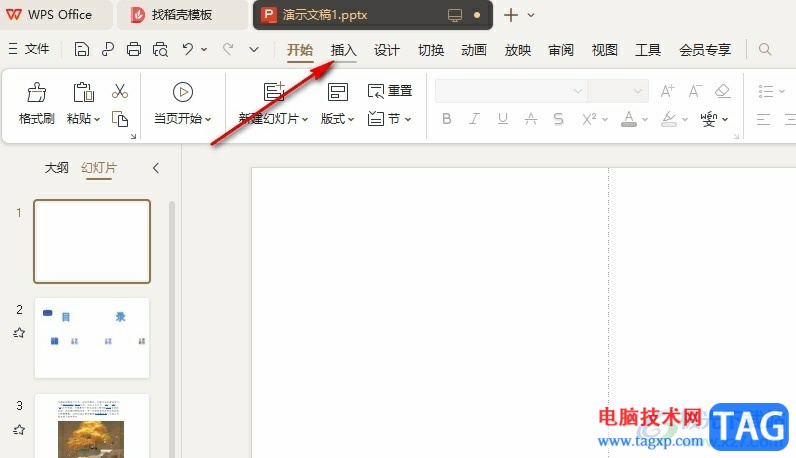Screen dimensions: 796x458
Task: Open the slide Layout options
Action: coord(338,104)
